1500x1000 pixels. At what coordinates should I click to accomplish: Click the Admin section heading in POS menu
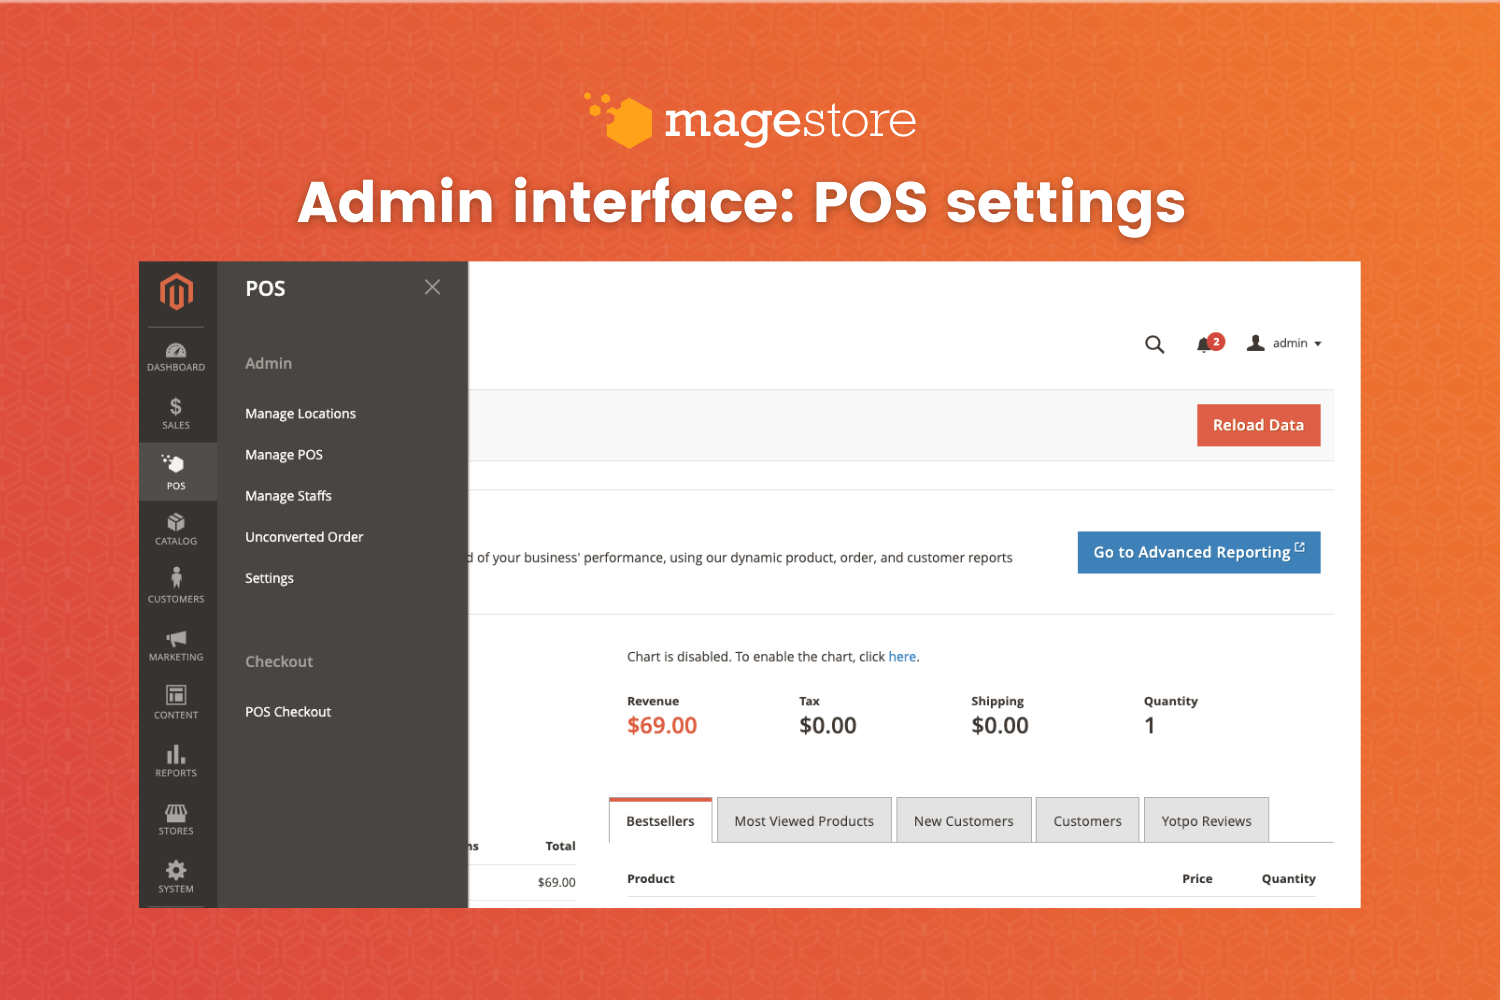point(269,364)
